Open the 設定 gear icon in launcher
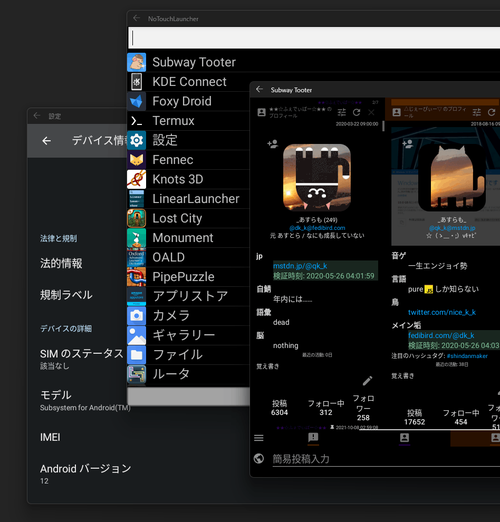The width and height of the screenshot is (500, 522). (x=136, y=140)
